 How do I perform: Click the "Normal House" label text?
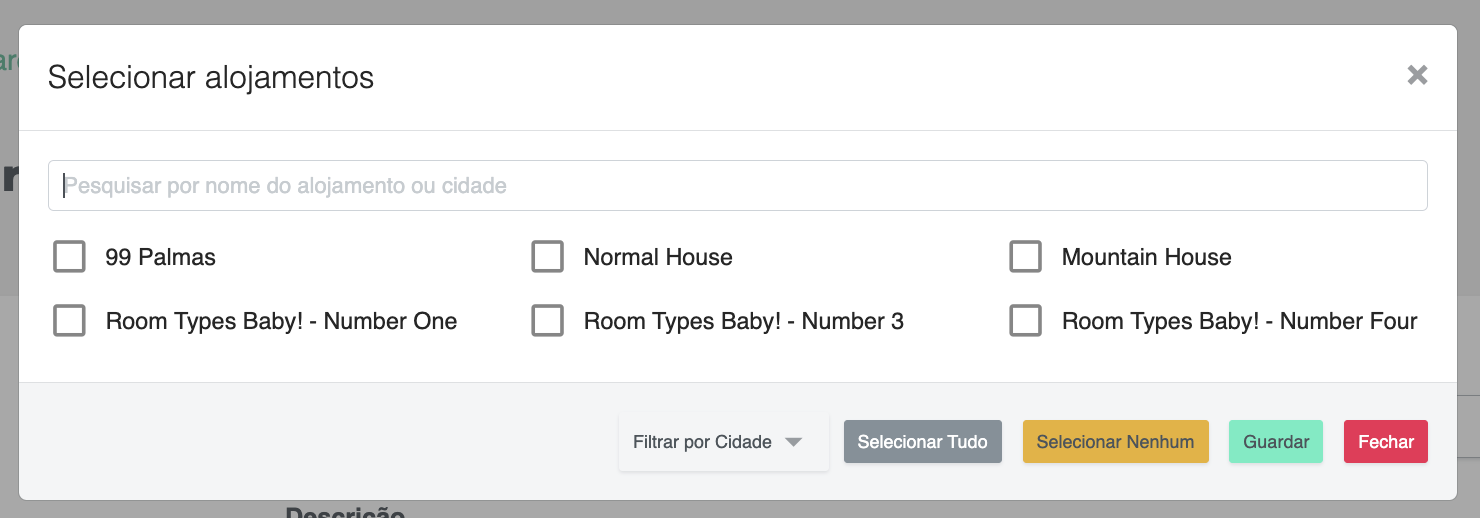[x=658, y=257]
